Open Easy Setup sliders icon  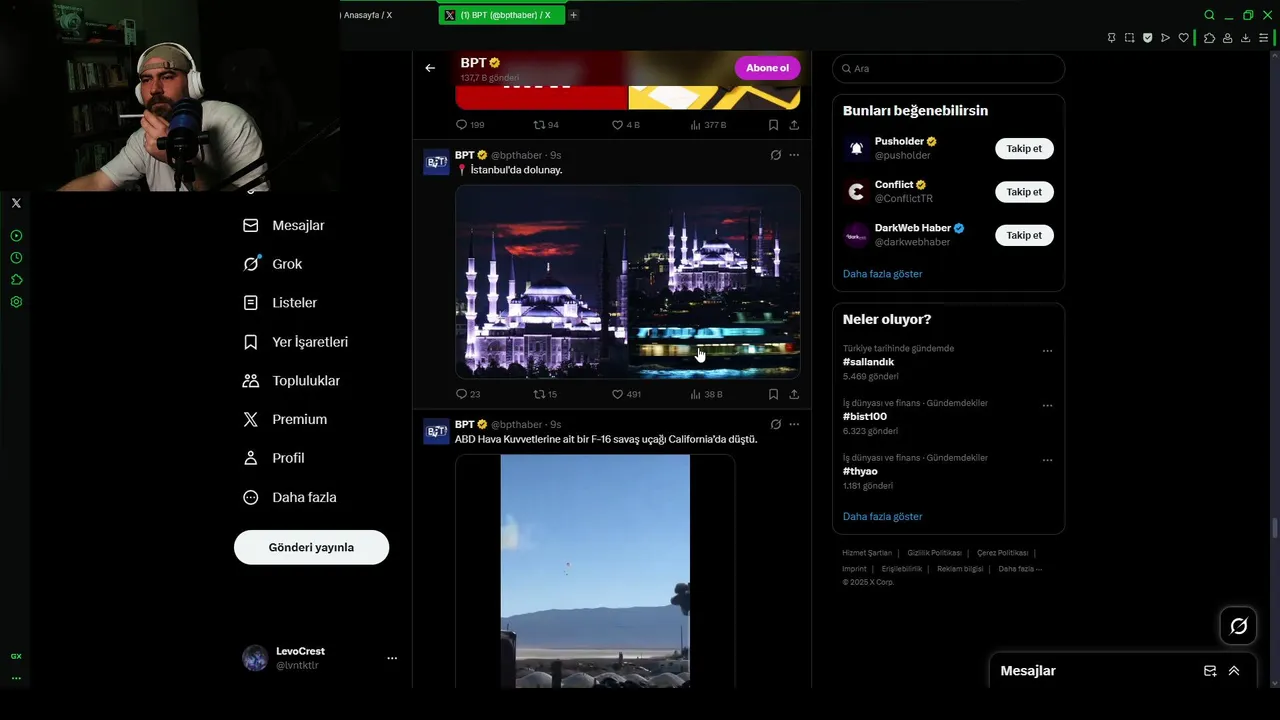pos(1264,38)
